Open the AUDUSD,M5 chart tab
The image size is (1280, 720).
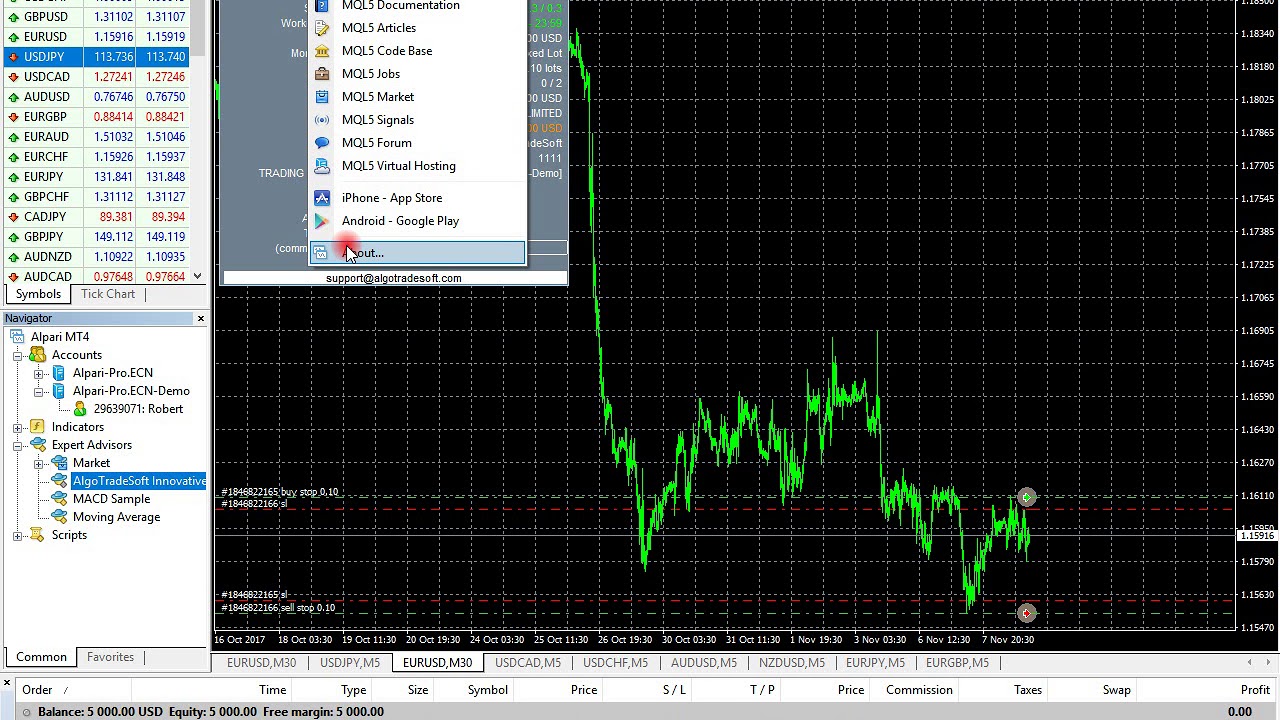tap(703, 663)
